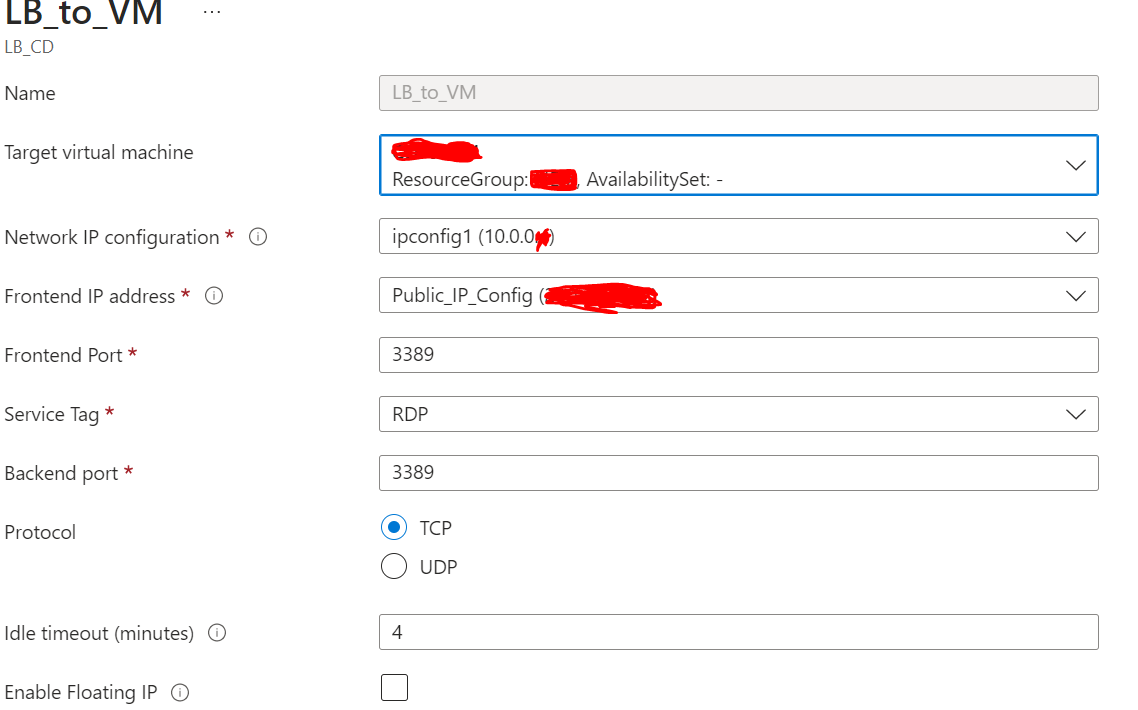
Task: Click inside the Backend port field
Action: point(738,472)
